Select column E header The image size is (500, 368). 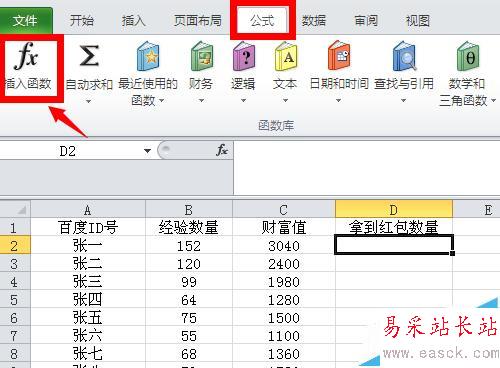pyautogui.click(x=477, y=210)
